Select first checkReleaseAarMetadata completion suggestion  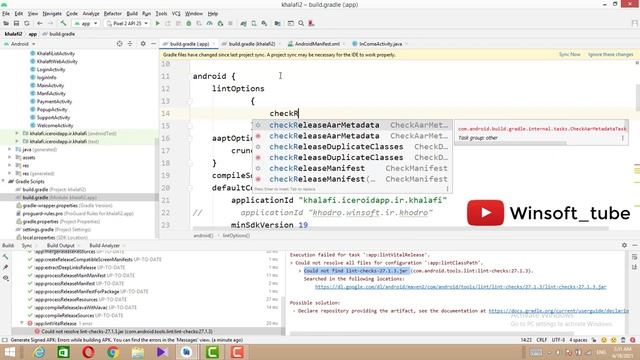351,125
